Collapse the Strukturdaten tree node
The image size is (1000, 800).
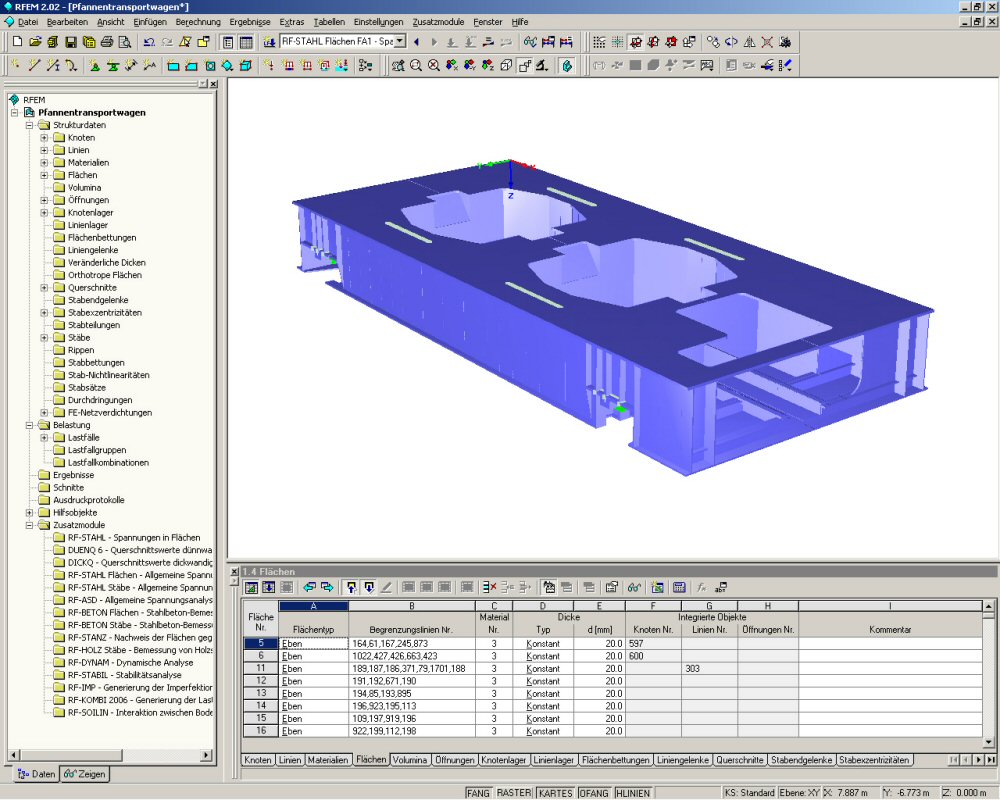(x=29, y=125)
